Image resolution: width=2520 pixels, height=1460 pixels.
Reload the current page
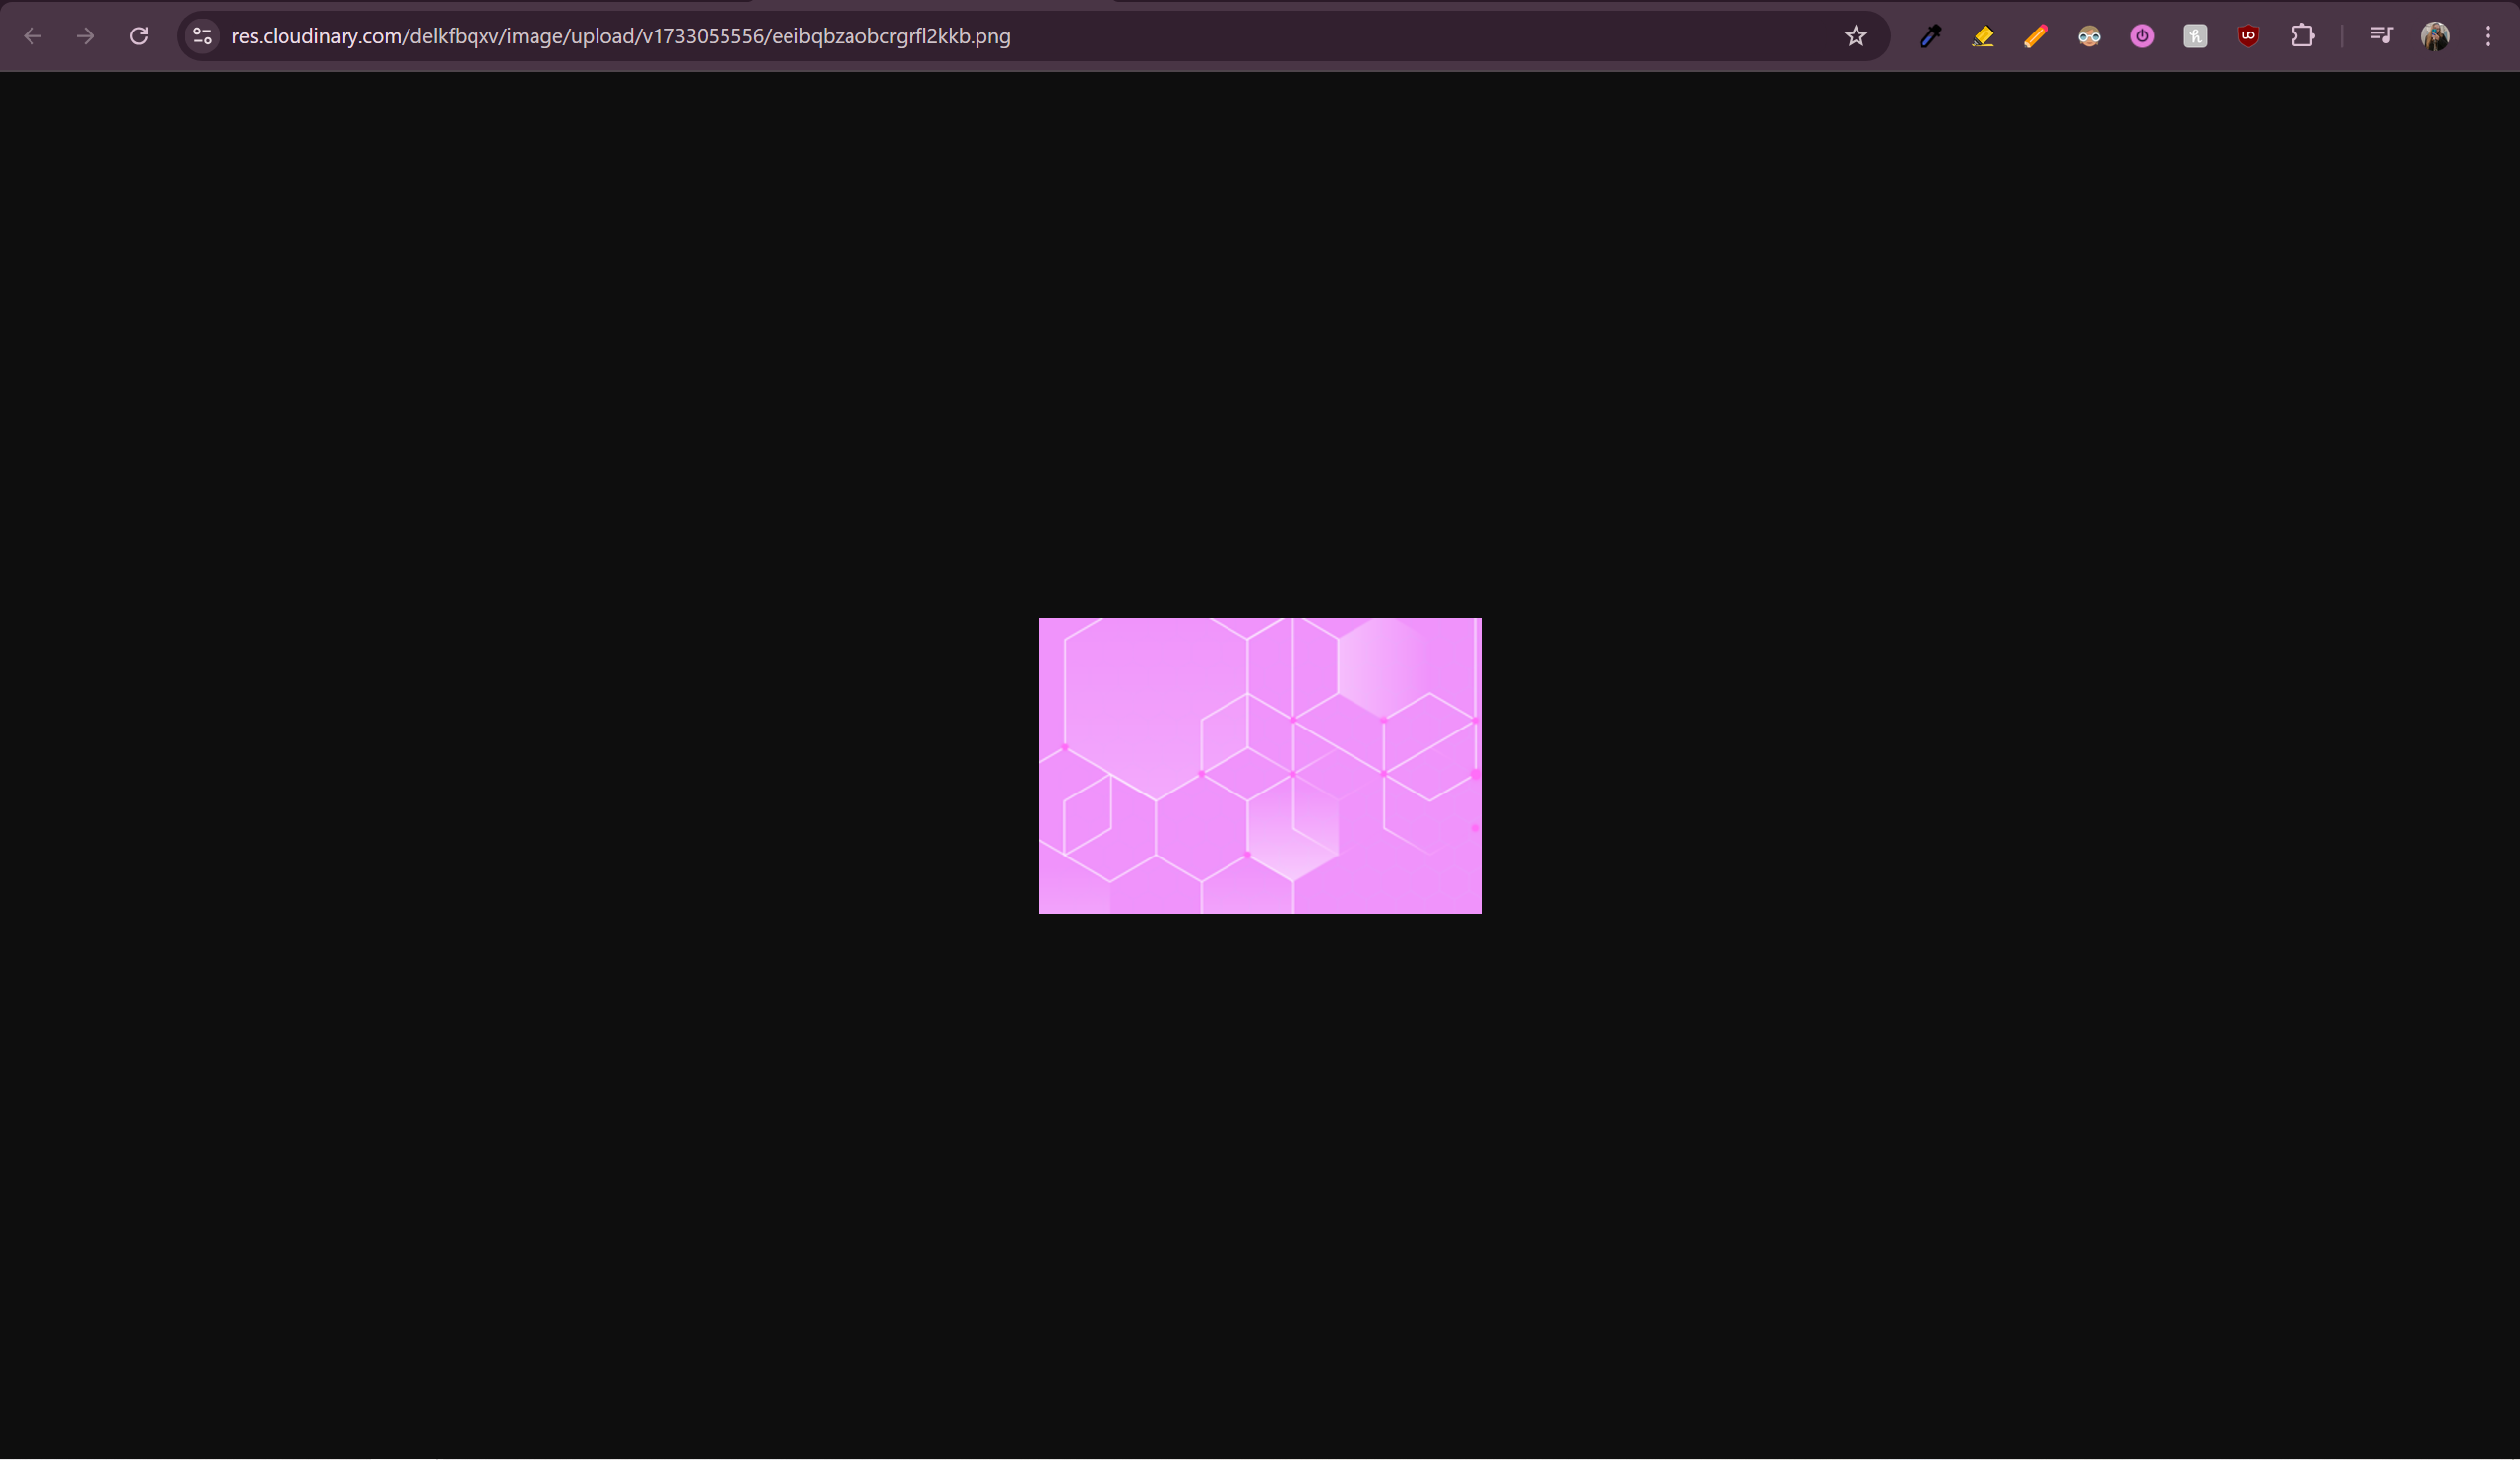click(139, 36)
